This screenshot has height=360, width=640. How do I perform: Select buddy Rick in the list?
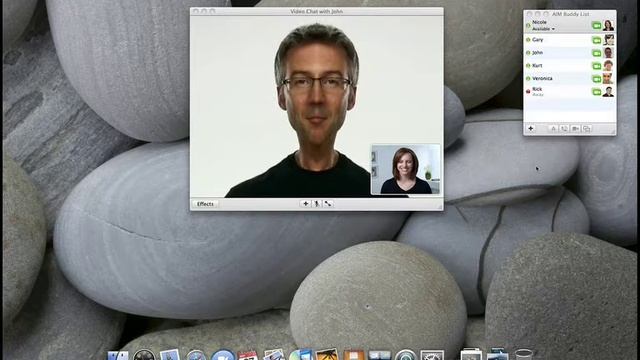[x=569, y=91]
